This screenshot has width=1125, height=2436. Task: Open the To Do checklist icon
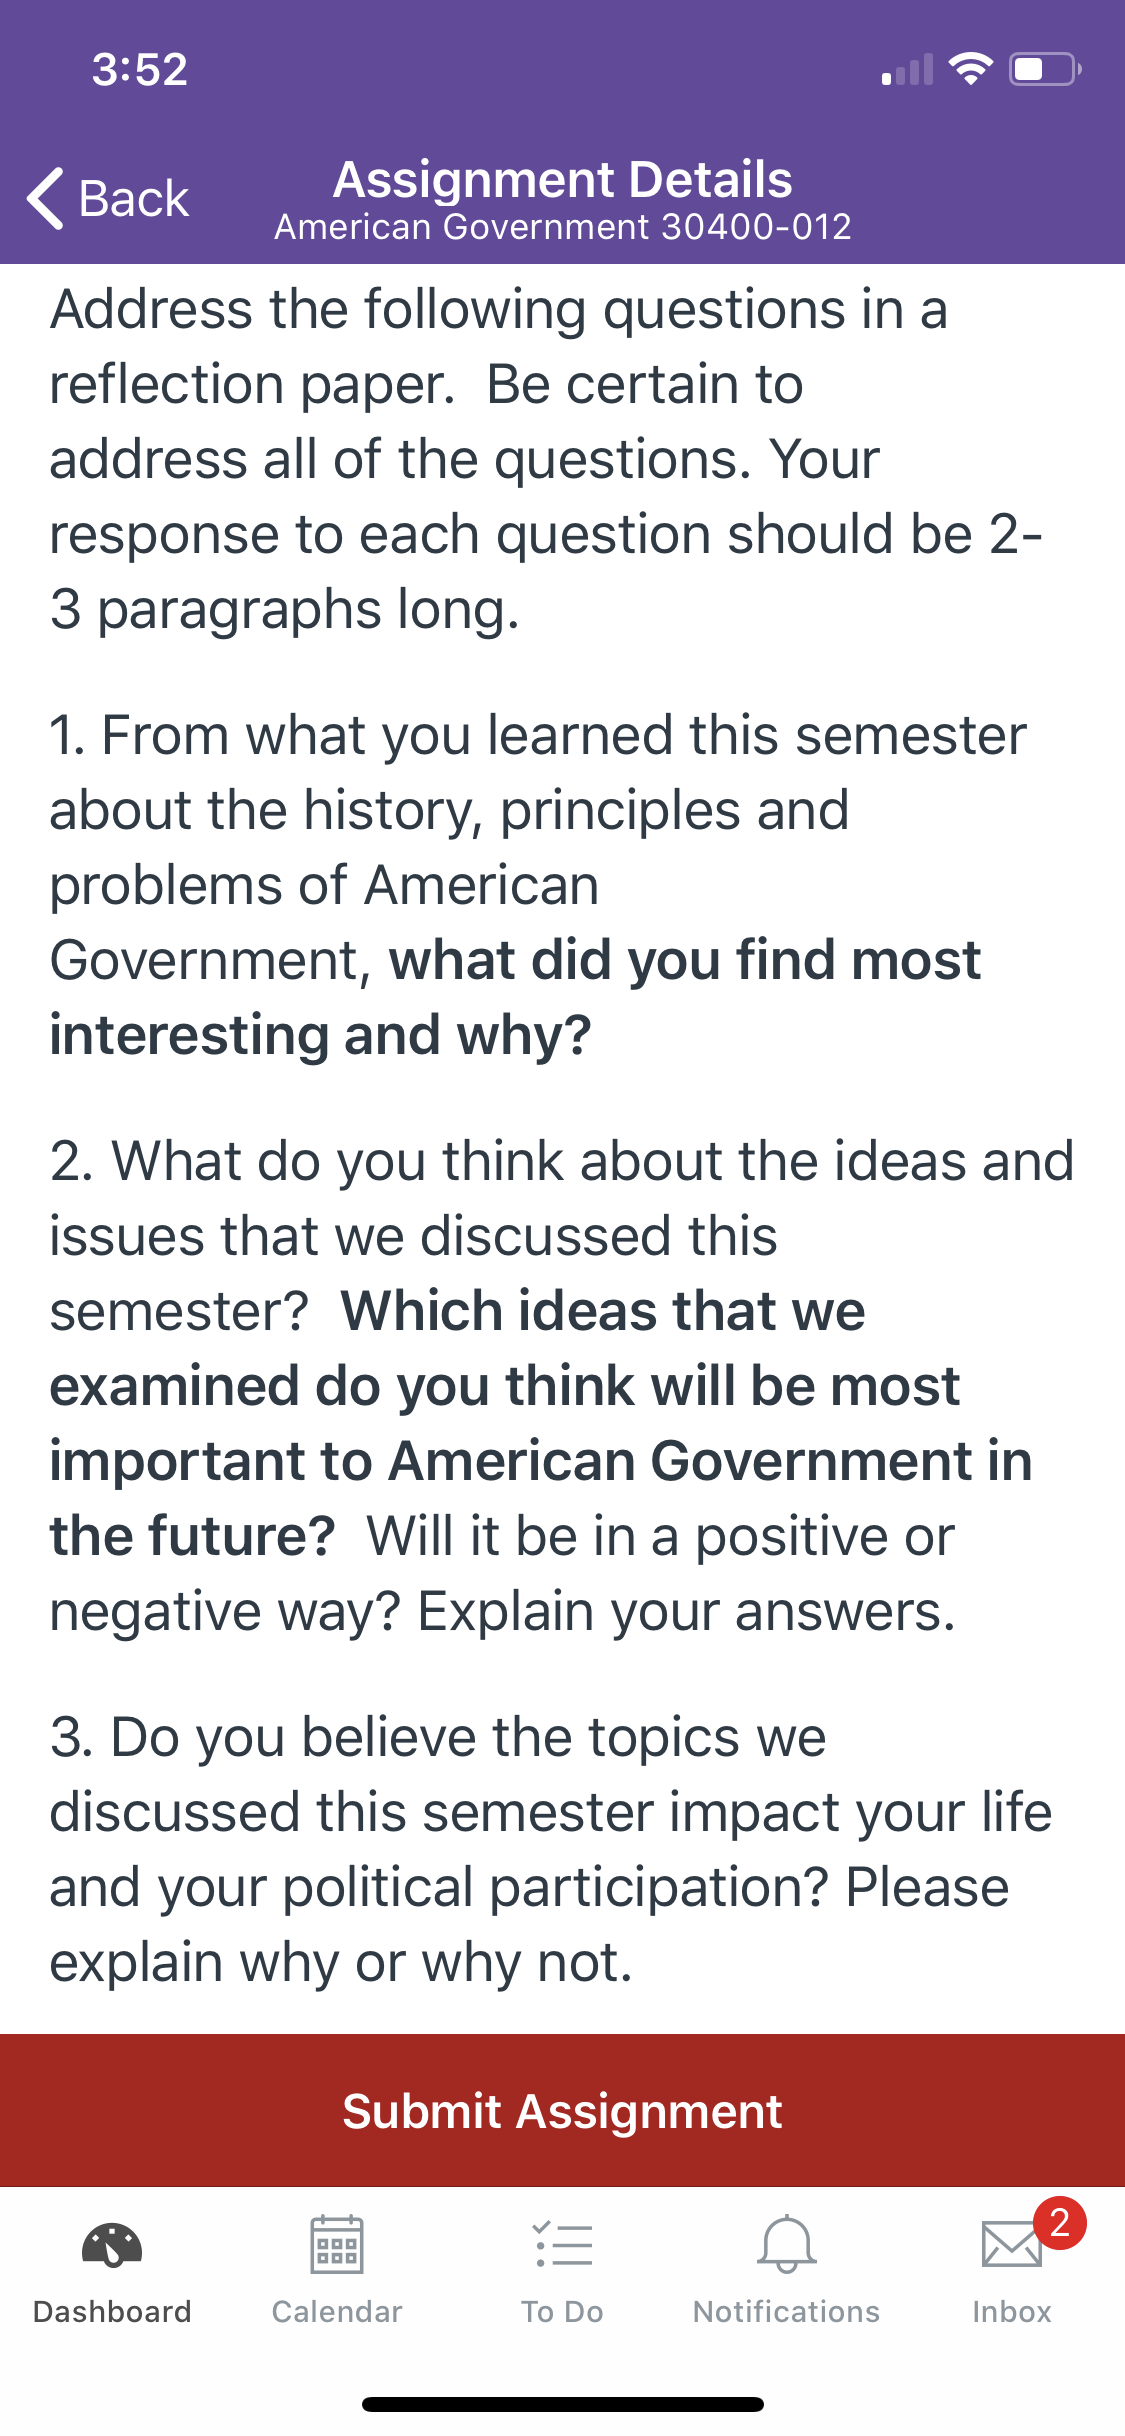[562, 2245]
